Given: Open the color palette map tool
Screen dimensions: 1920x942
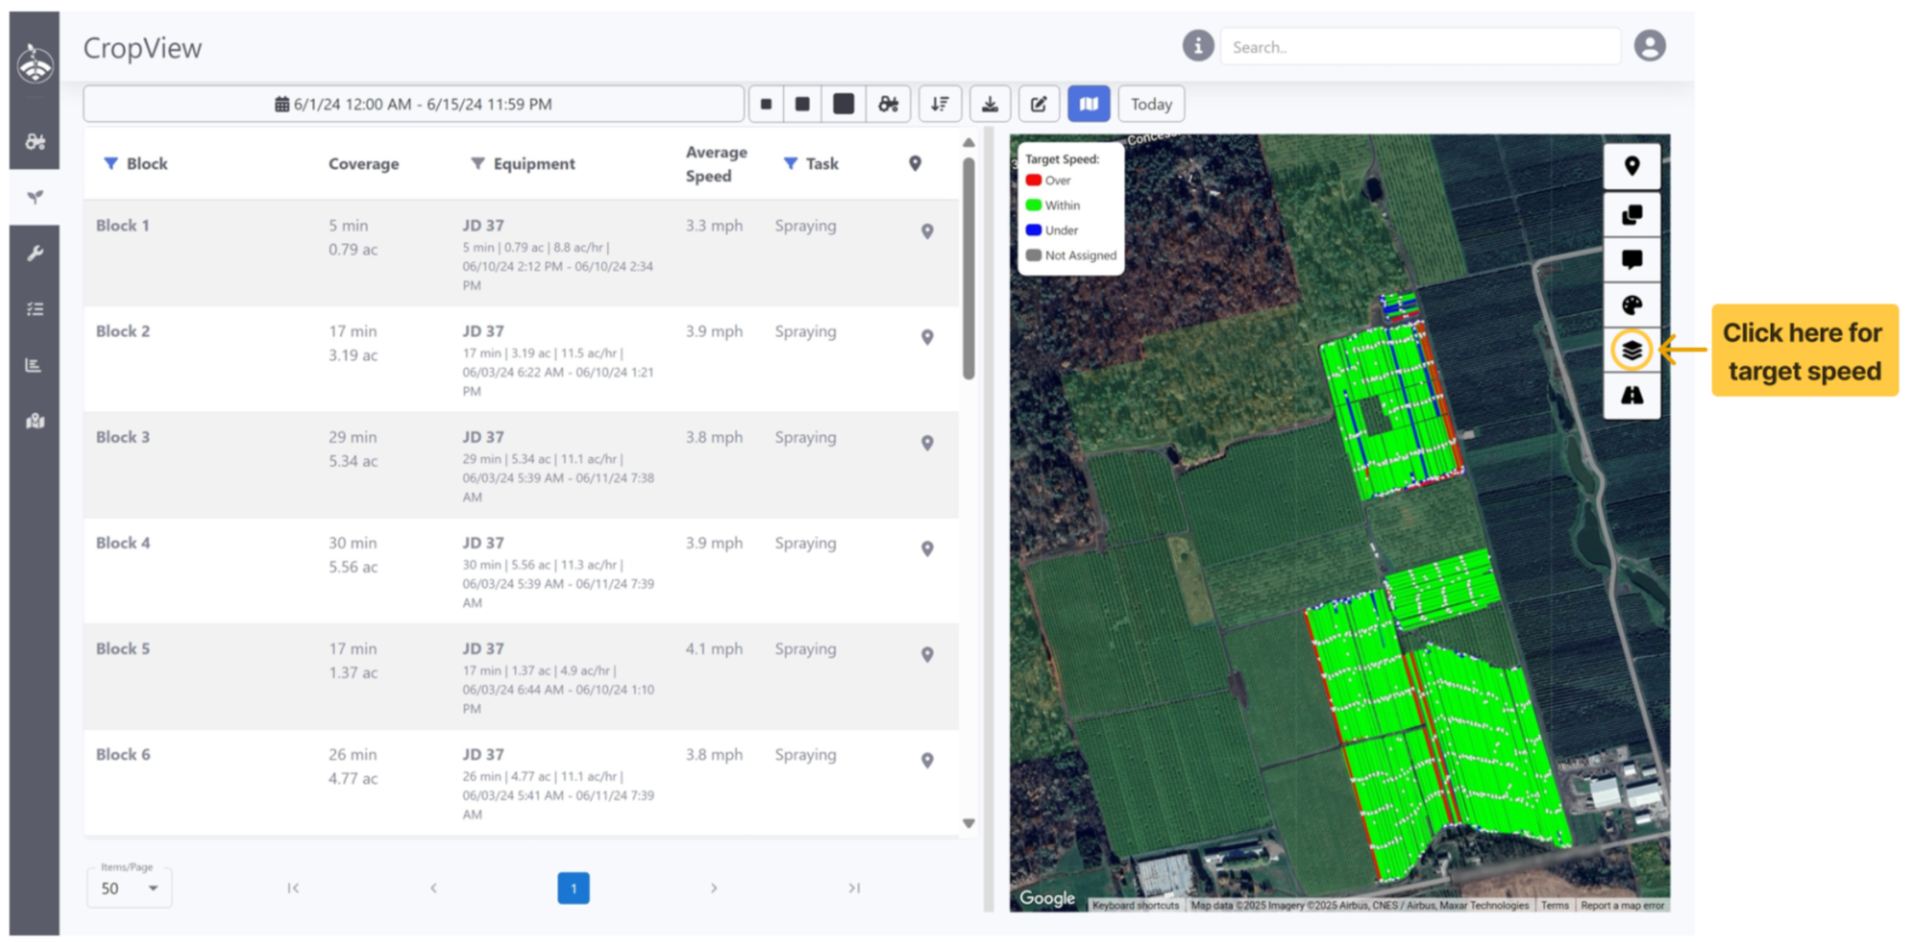Looking at the screenshot, I should point(1631,305).
